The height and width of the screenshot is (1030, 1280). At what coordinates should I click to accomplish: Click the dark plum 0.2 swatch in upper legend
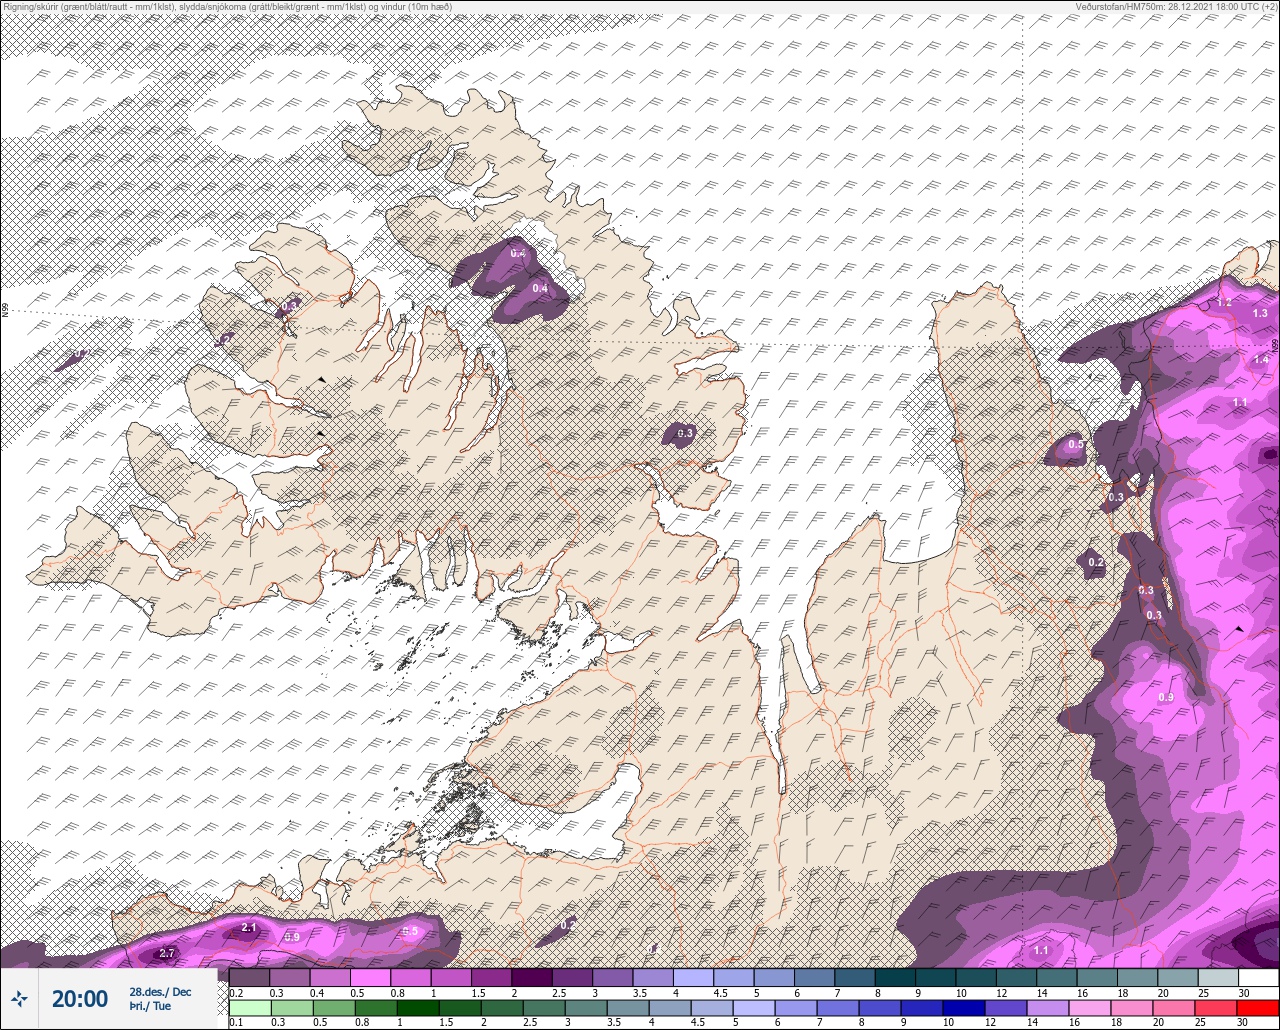249,977
